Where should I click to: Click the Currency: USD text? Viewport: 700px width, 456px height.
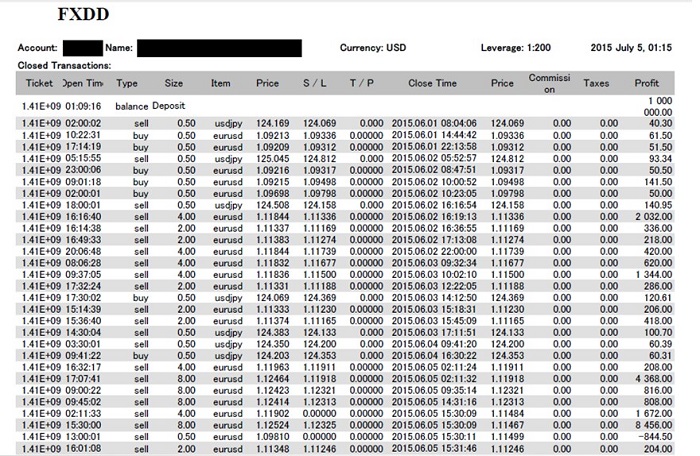pos(373,48)
